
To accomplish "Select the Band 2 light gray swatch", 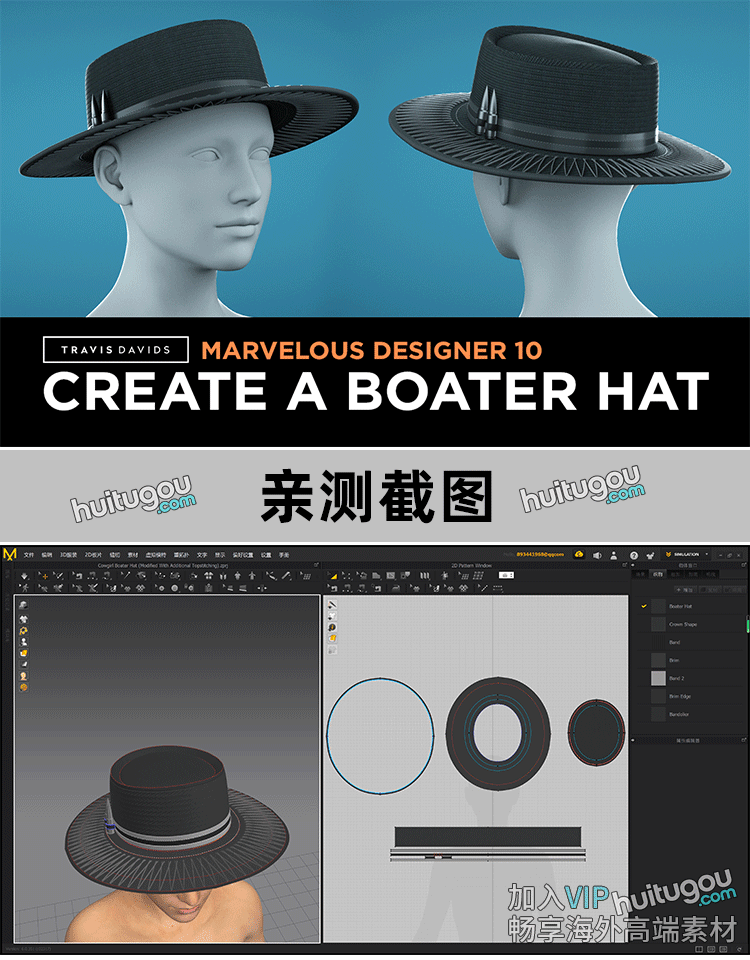I will click(x=658, y=678).
